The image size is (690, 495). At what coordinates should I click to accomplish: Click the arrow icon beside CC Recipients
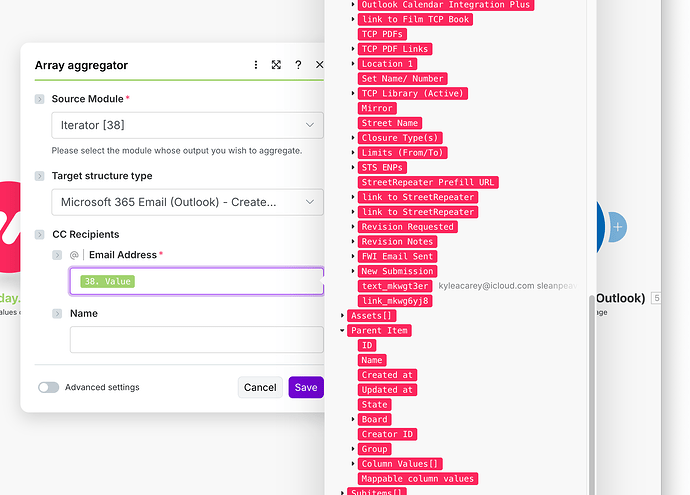click(x=40, y=234)
